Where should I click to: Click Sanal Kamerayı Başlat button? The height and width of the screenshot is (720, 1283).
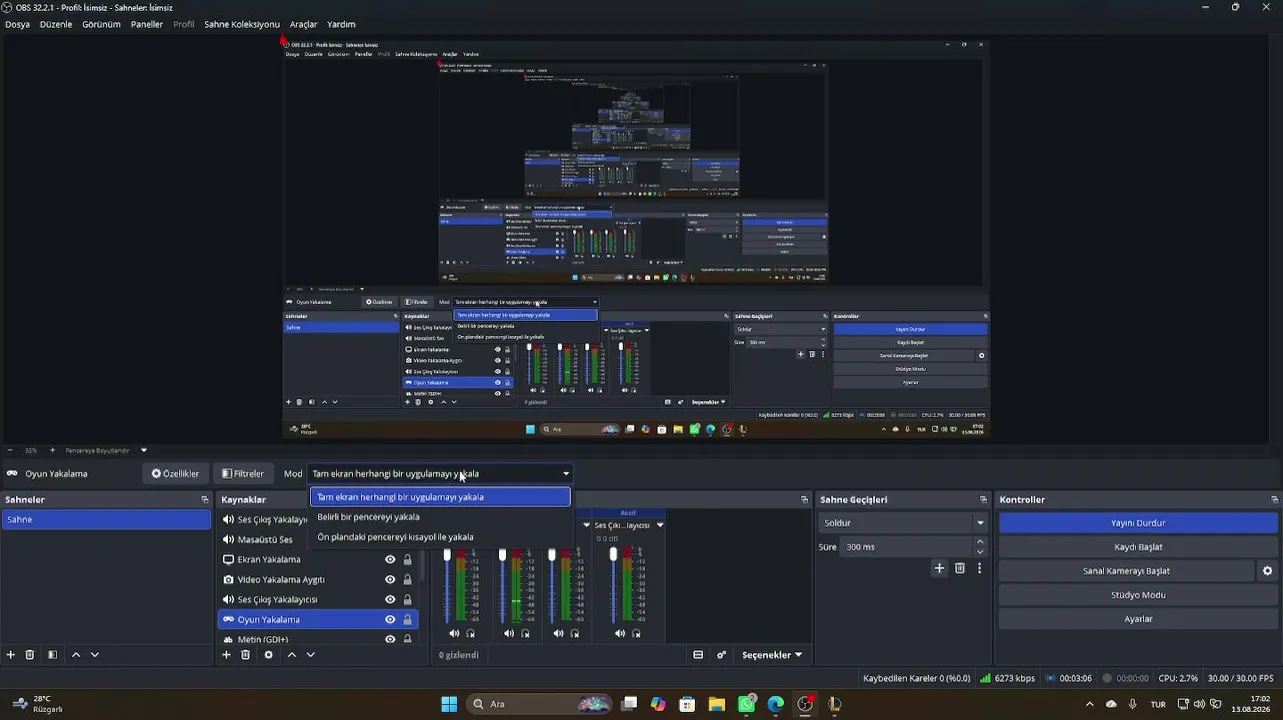pos(1126,571)
